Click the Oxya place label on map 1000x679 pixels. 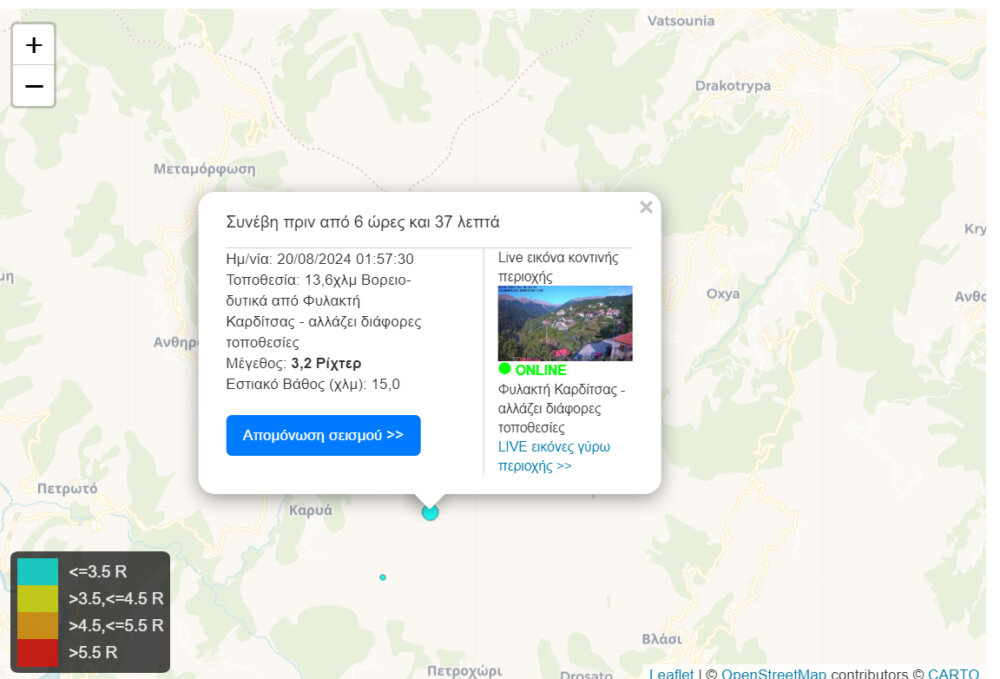723,294
